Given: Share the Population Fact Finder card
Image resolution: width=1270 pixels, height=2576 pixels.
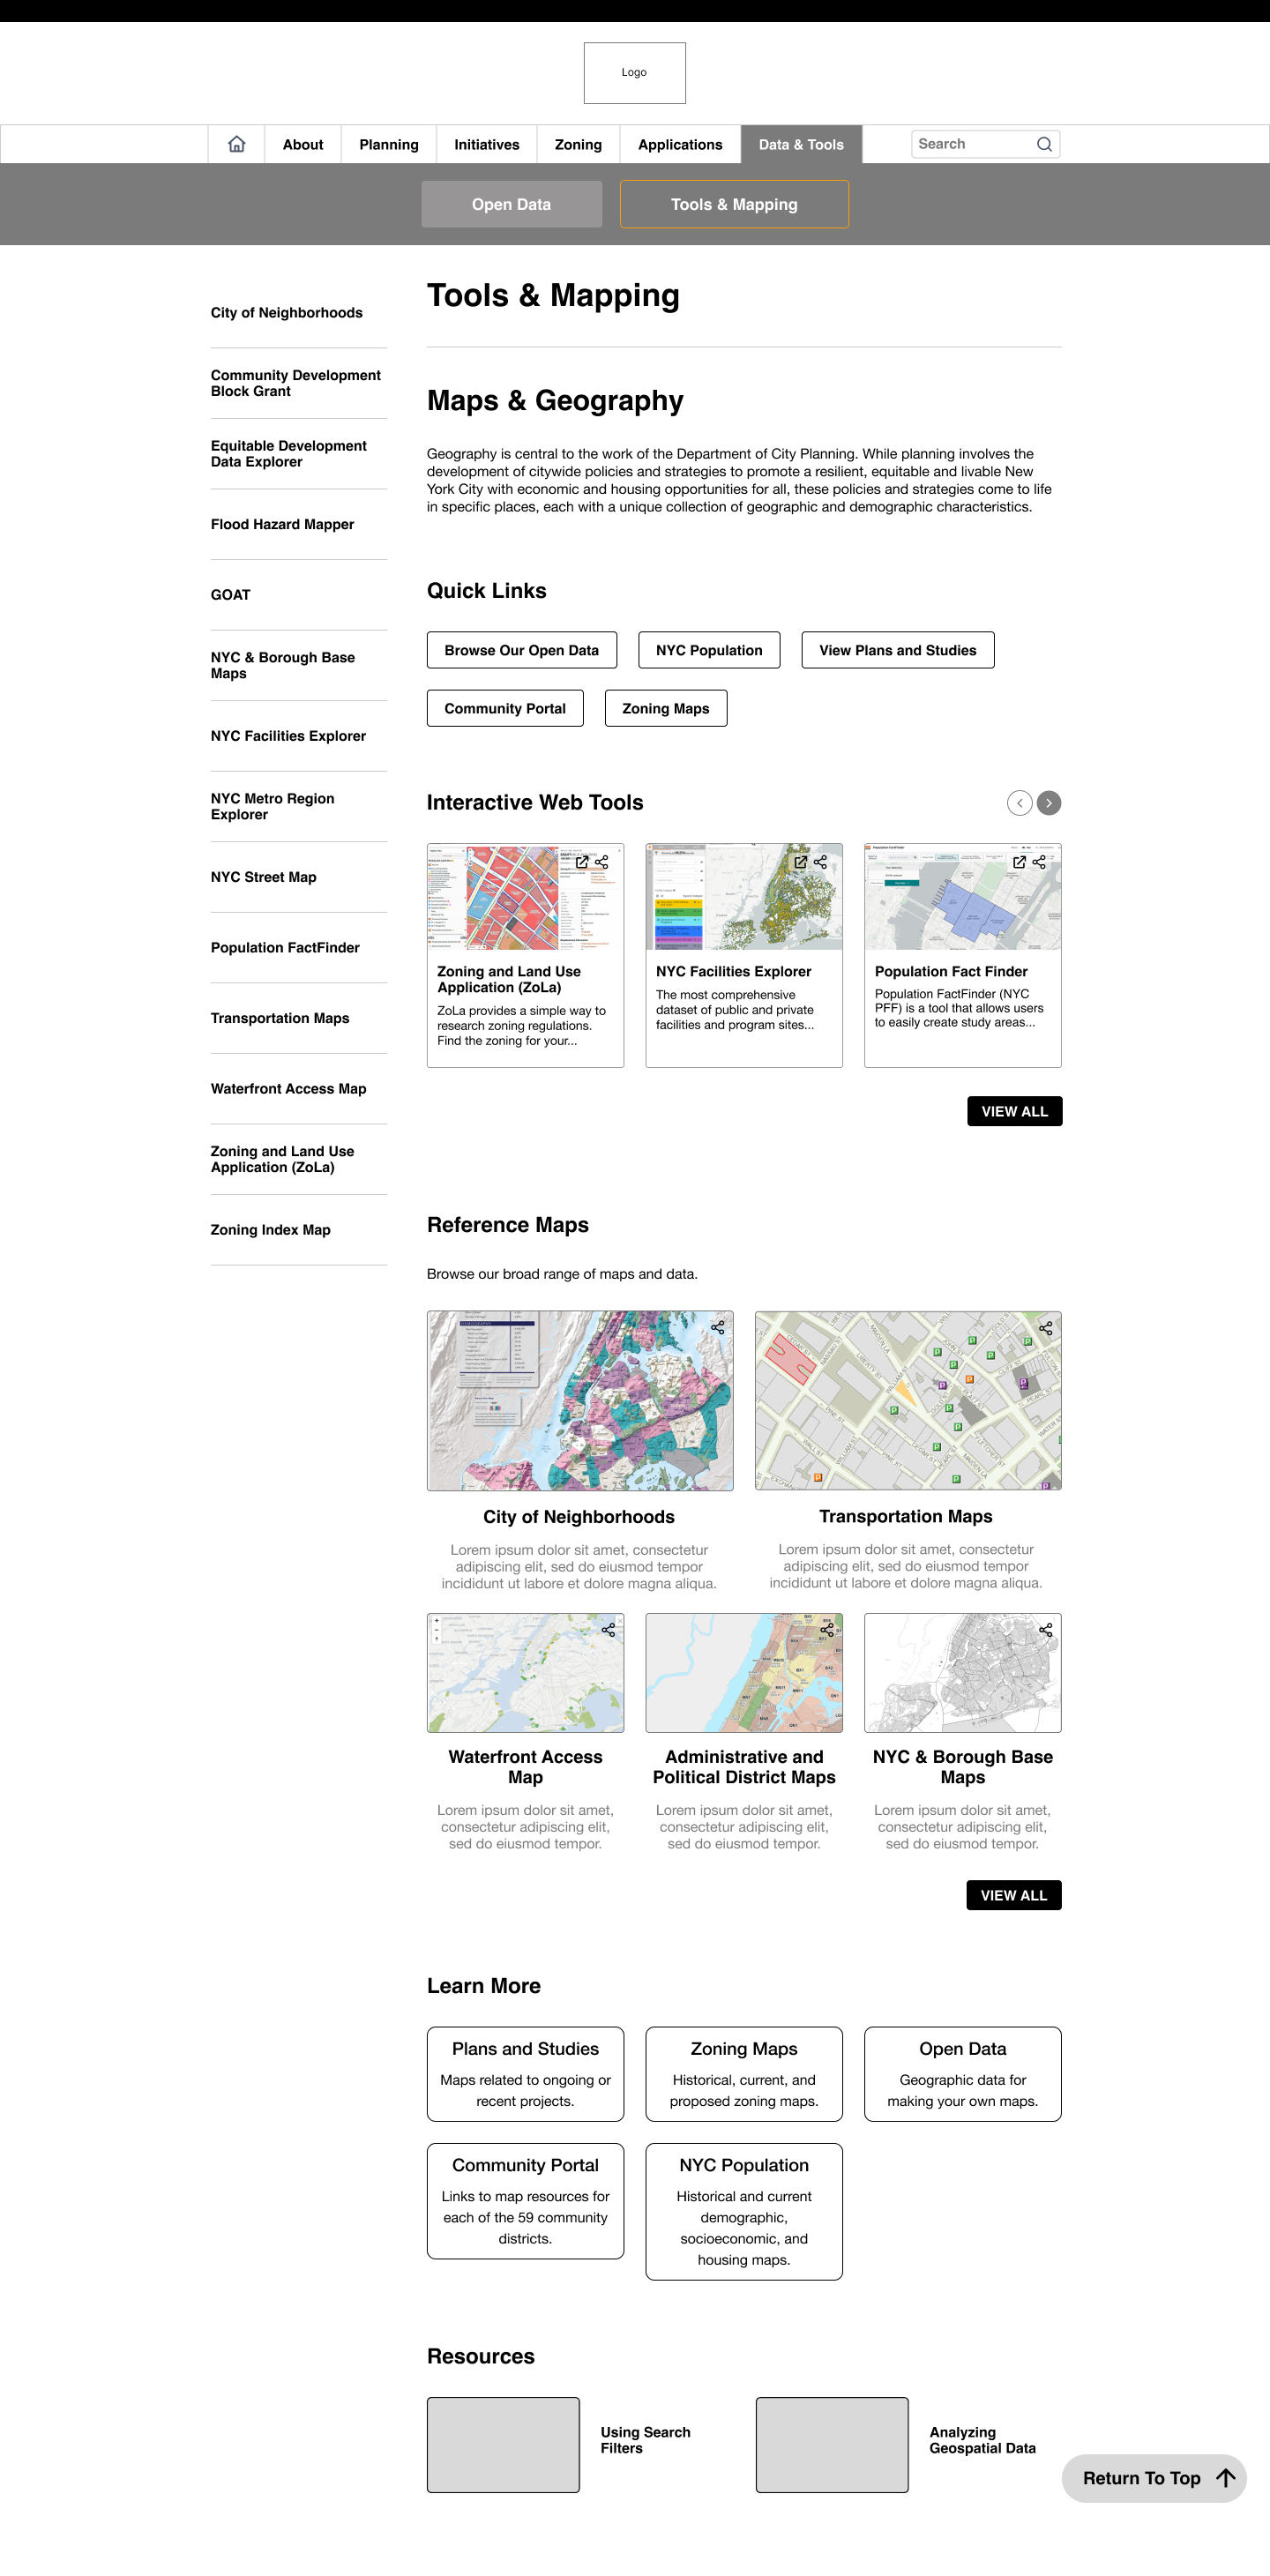Looking at the screenshot, I should pos(1039,861).
